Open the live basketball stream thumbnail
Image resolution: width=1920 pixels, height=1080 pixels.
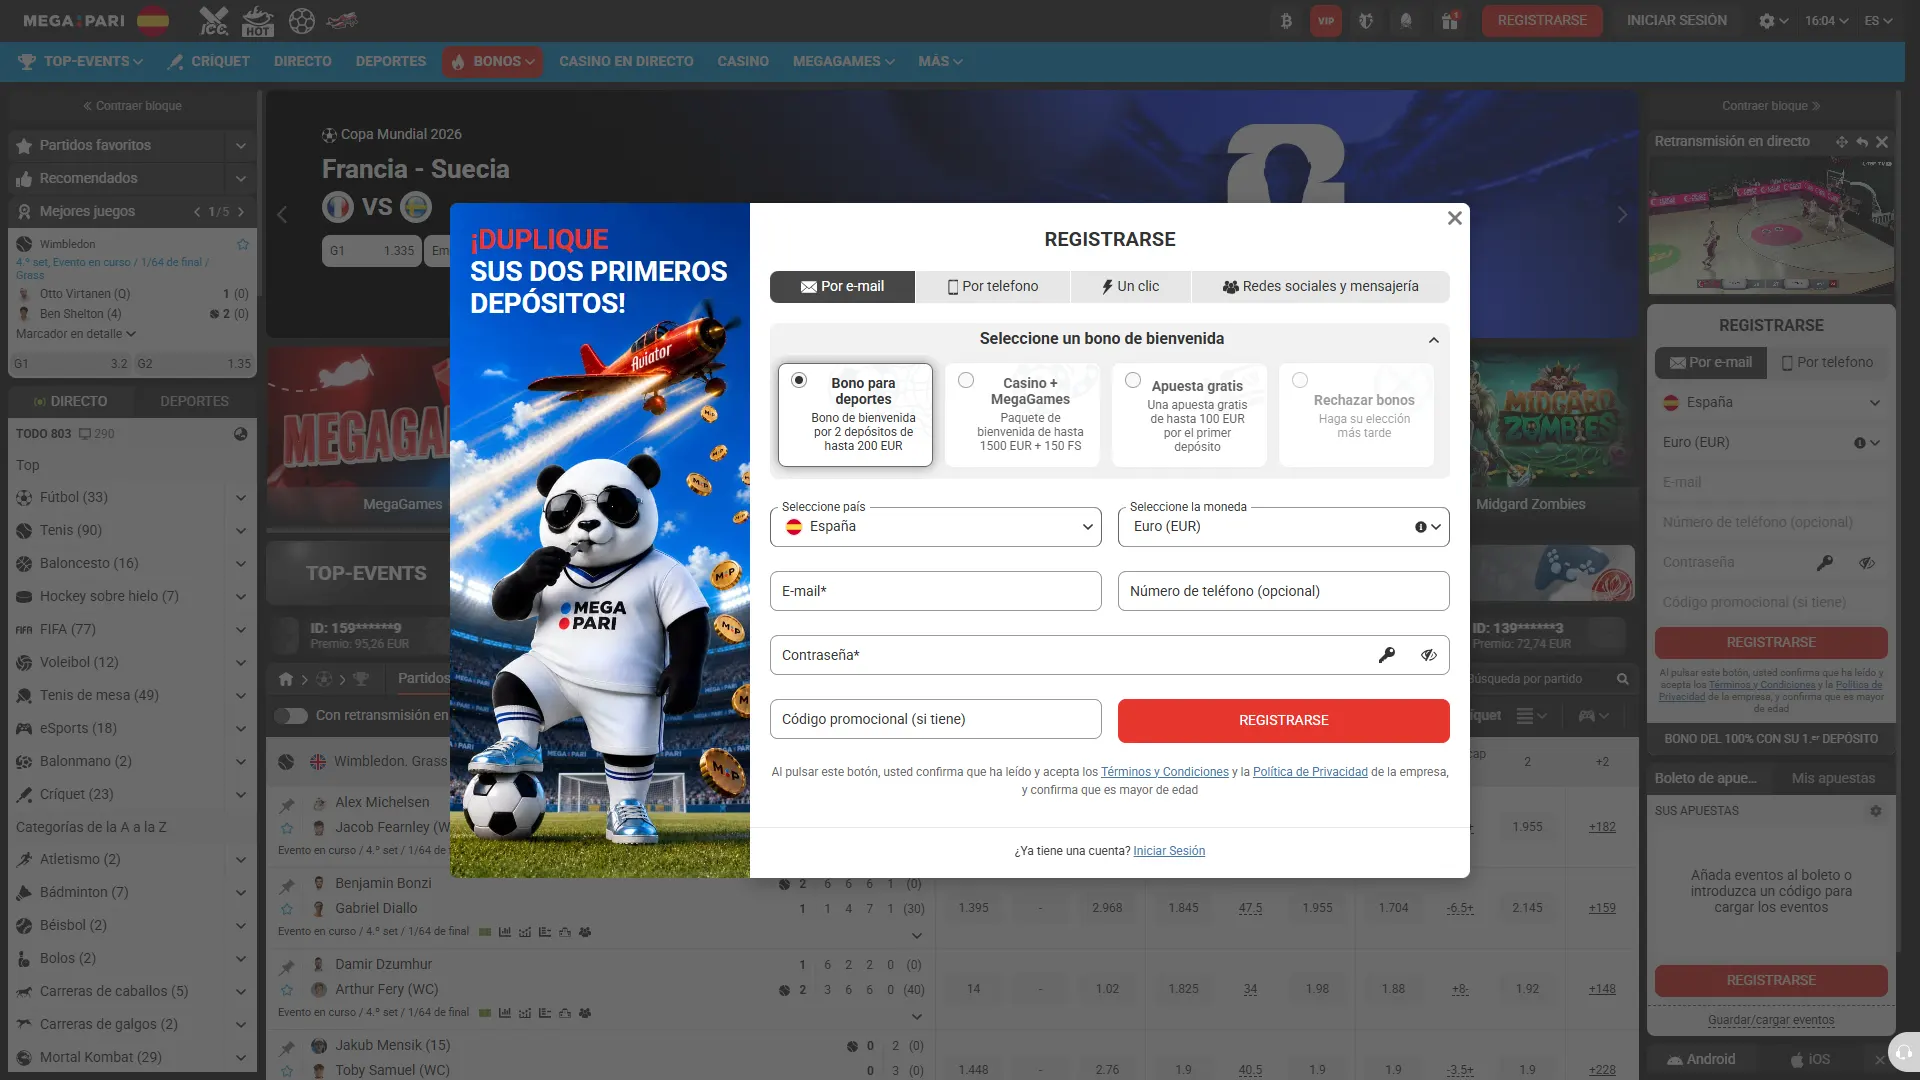1770,226
